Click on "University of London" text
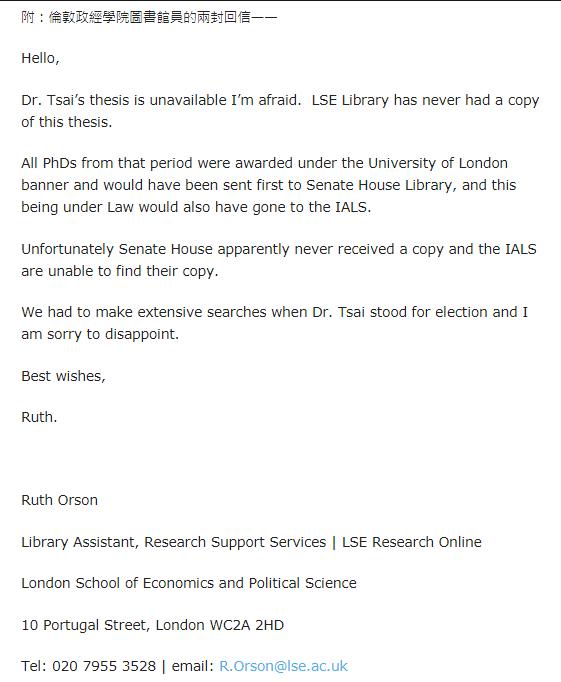The width and height of the screenshot is (561, 682). click(438, 163)
